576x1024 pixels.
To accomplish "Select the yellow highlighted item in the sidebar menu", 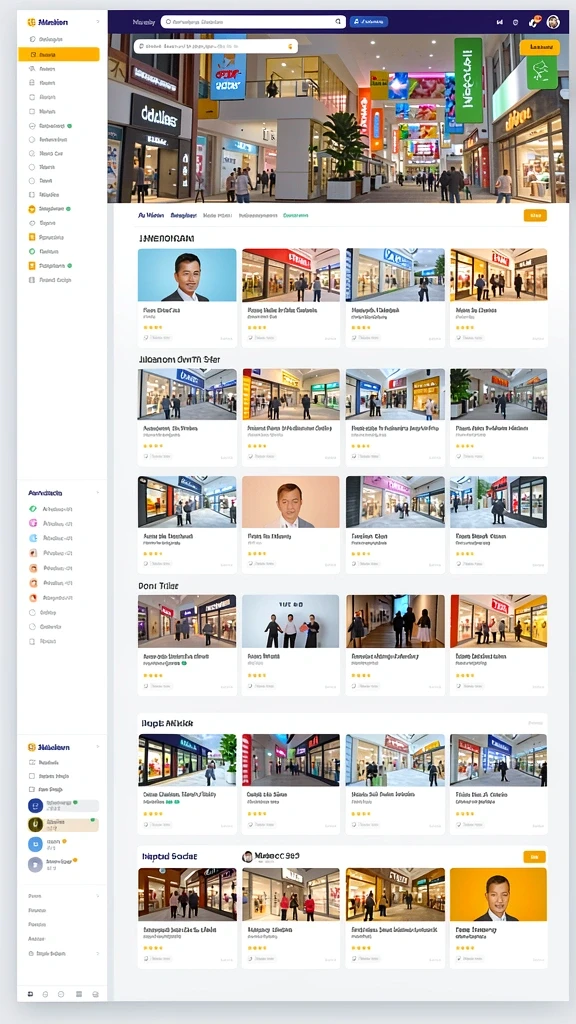I will (59, 54).
